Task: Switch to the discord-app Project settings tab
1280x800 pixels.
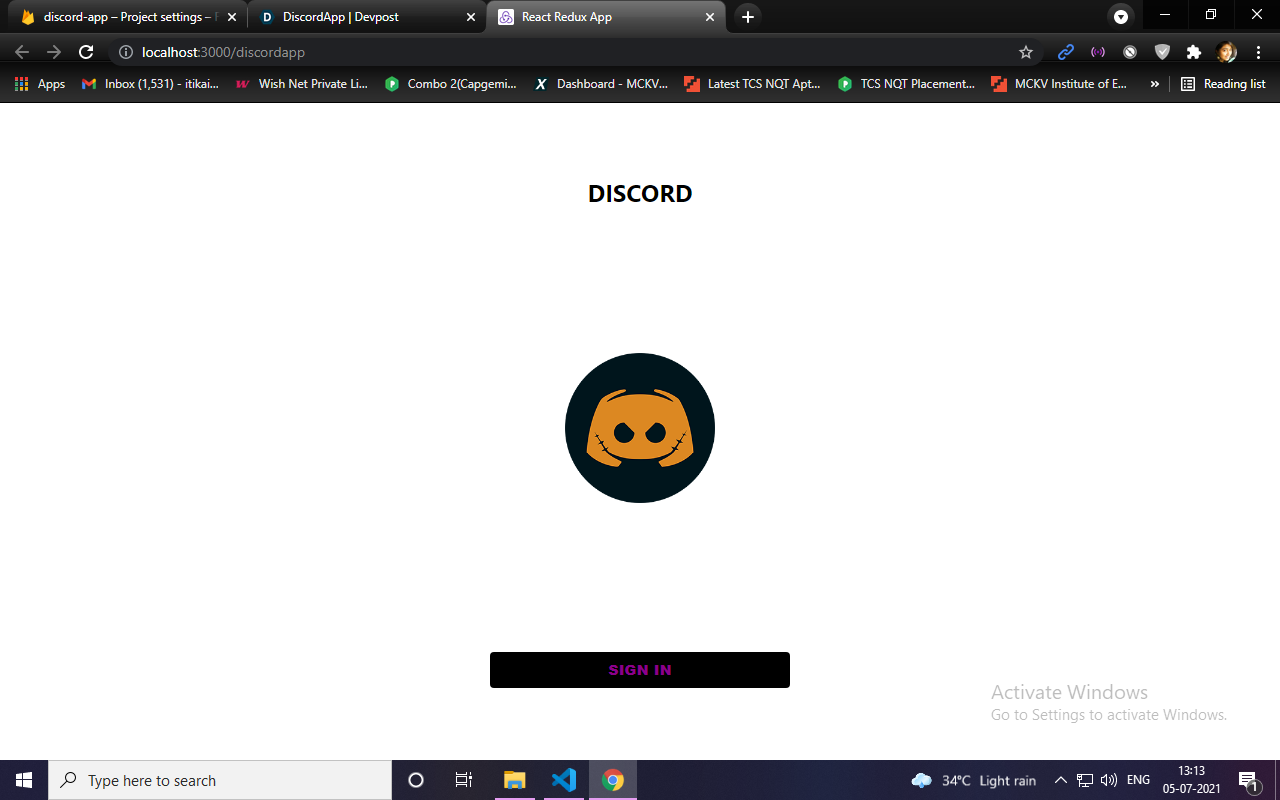Action: pos(128,17)
